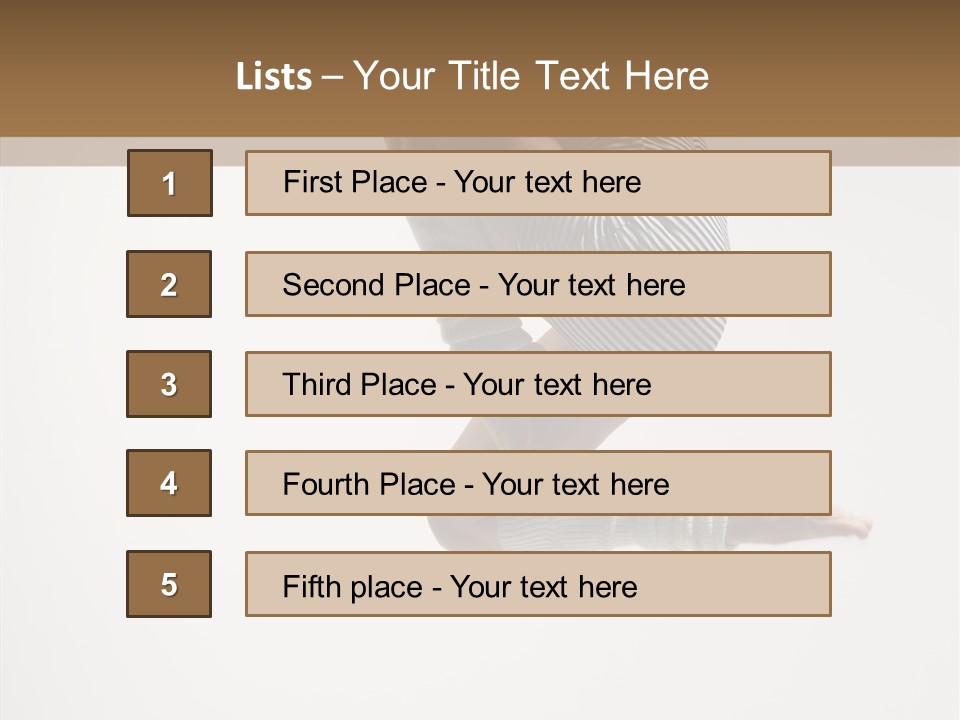
Task: Click the Your Title Text Here heading
Action: coord(531,77)
